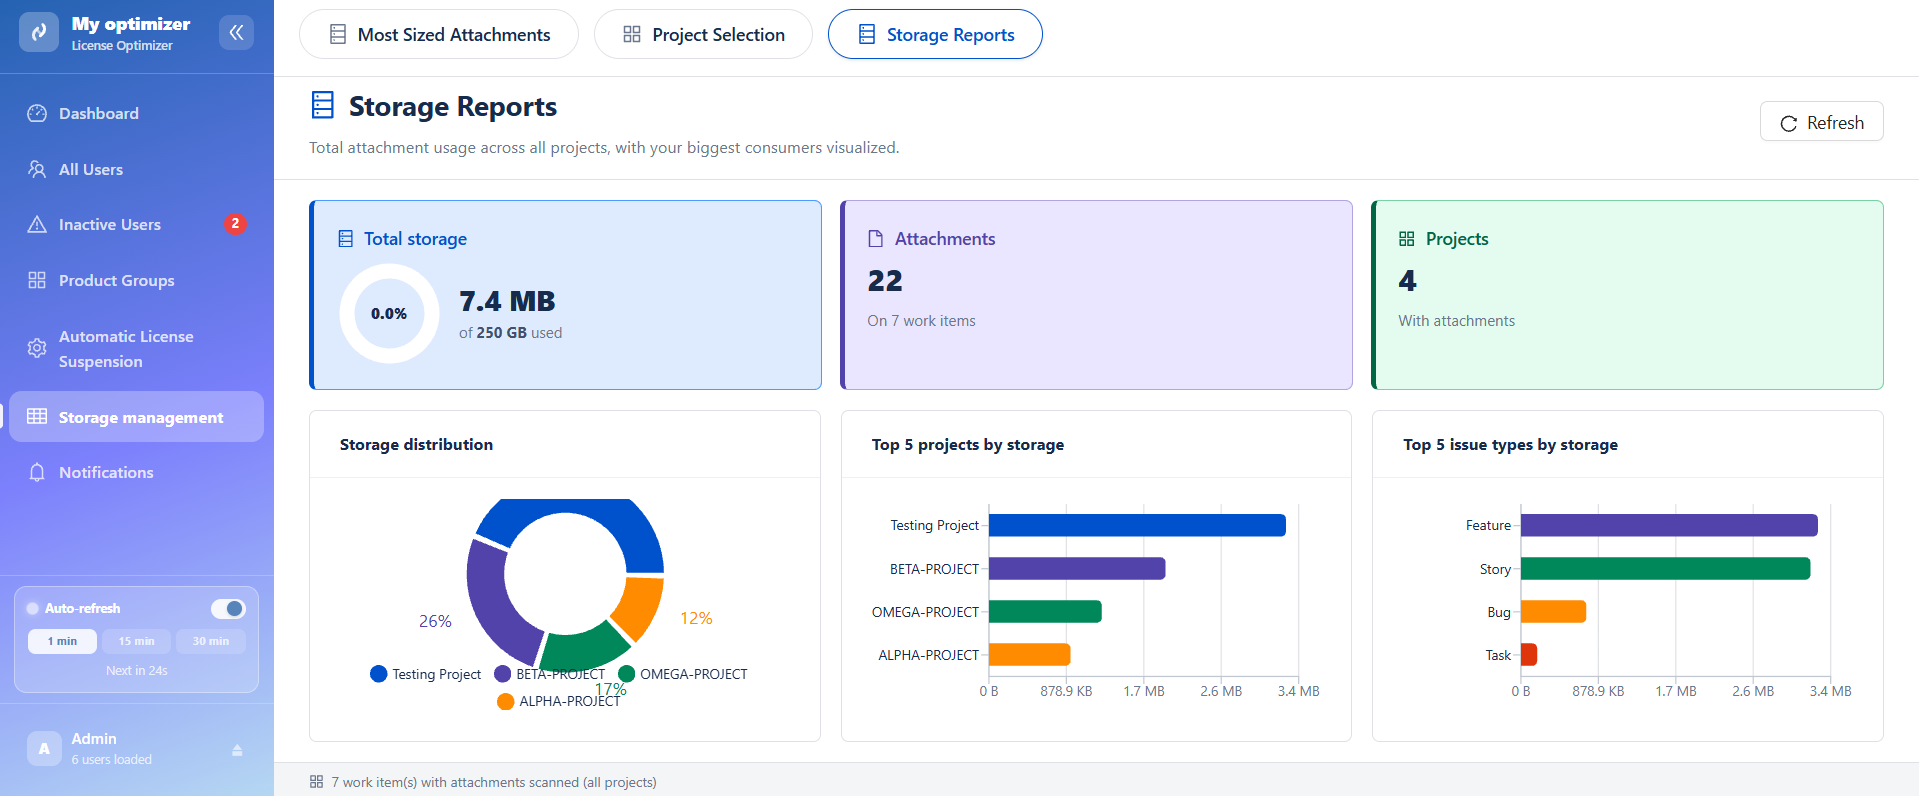Toggle the Auto-refresh switch
The image size is (1919, 796).
[x=228, y=608]
